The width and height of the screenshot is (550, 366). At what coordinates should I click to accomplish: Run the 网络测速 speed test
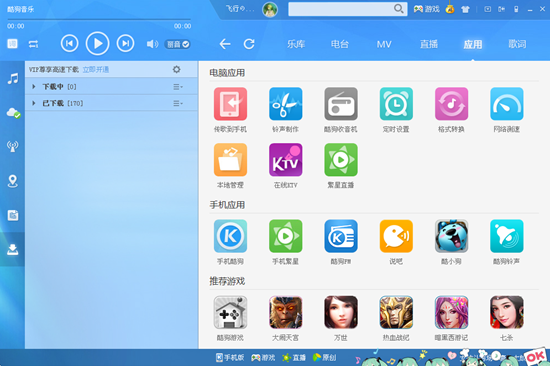tap(507, 104)
